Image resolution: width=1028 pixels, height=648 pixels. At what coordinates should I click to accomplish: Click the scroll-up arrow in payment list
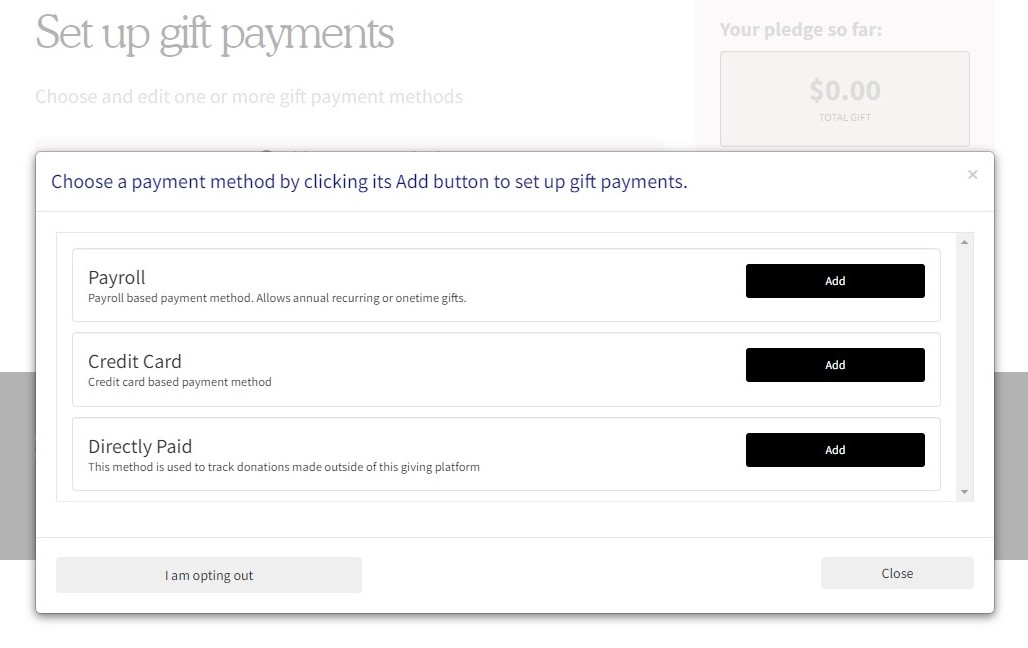[965, 242]
